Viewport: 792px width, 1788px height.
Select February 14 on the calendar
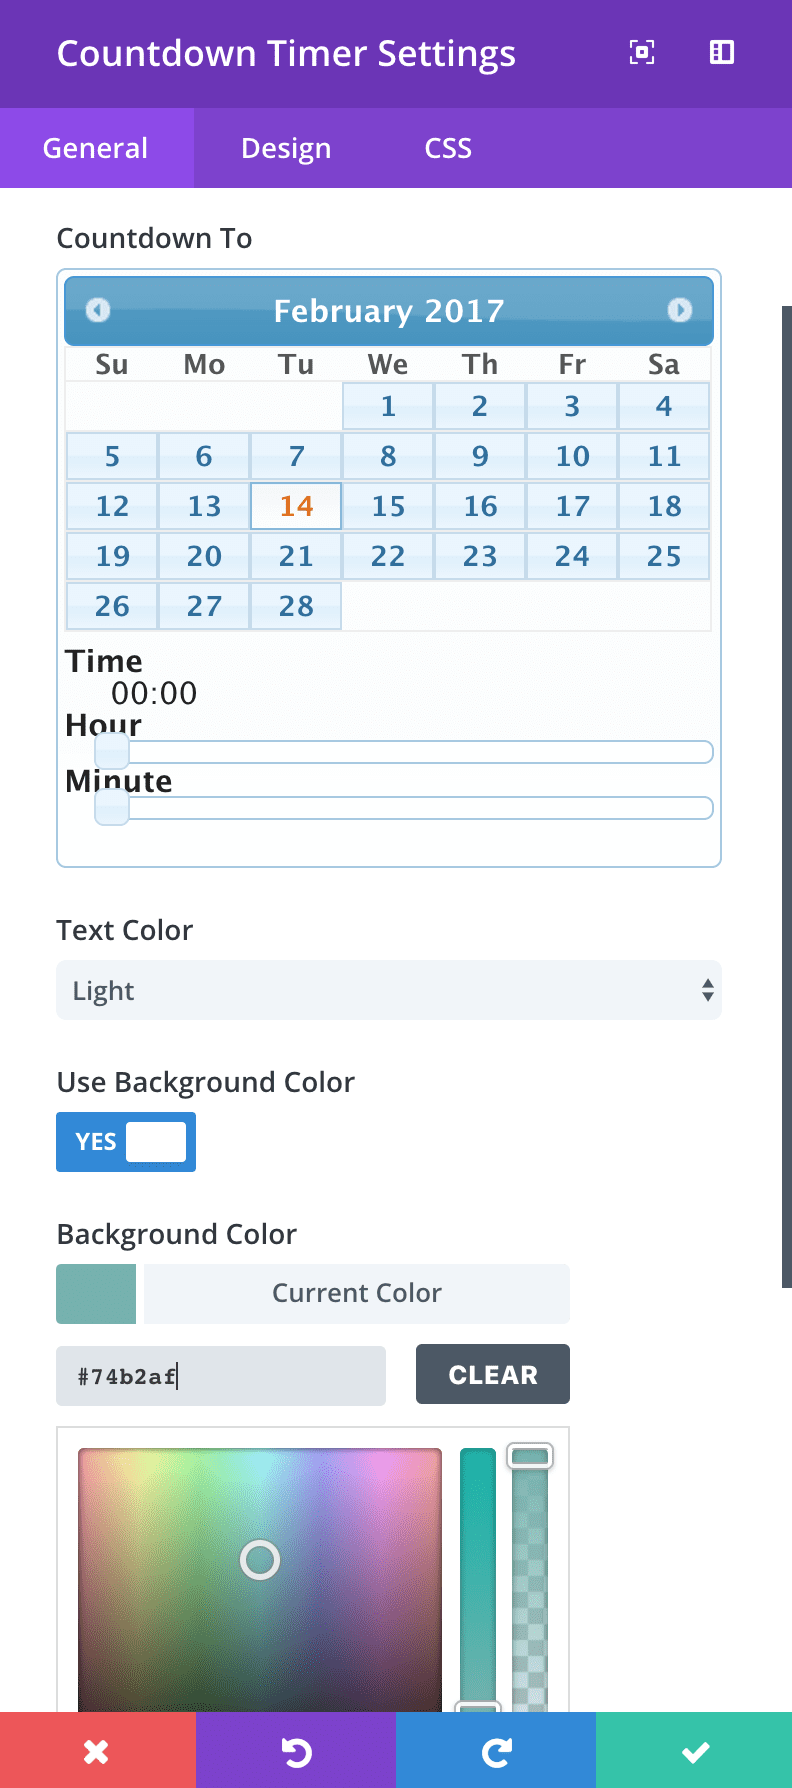point(295,506)
